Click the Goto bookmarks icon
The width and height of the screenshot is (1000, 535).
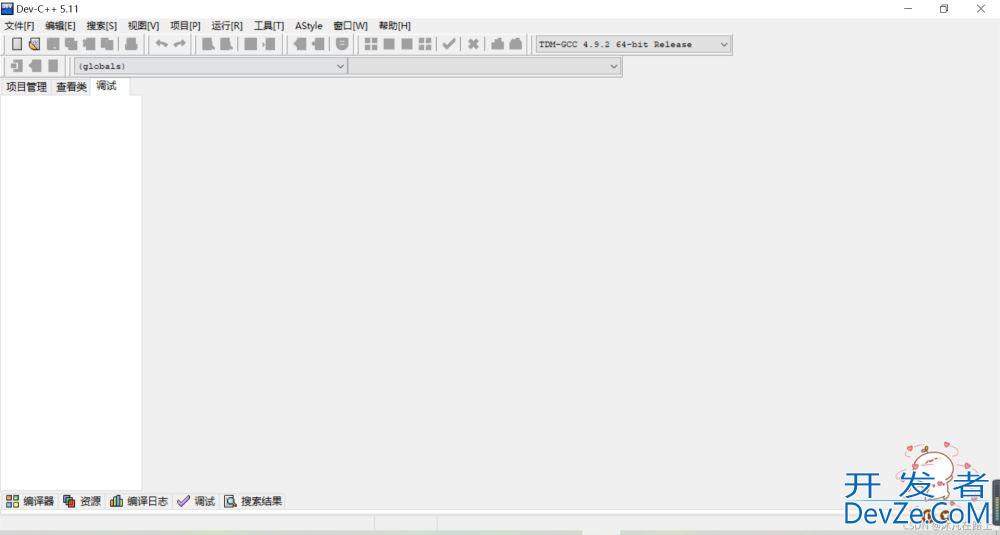click(53, 66)
